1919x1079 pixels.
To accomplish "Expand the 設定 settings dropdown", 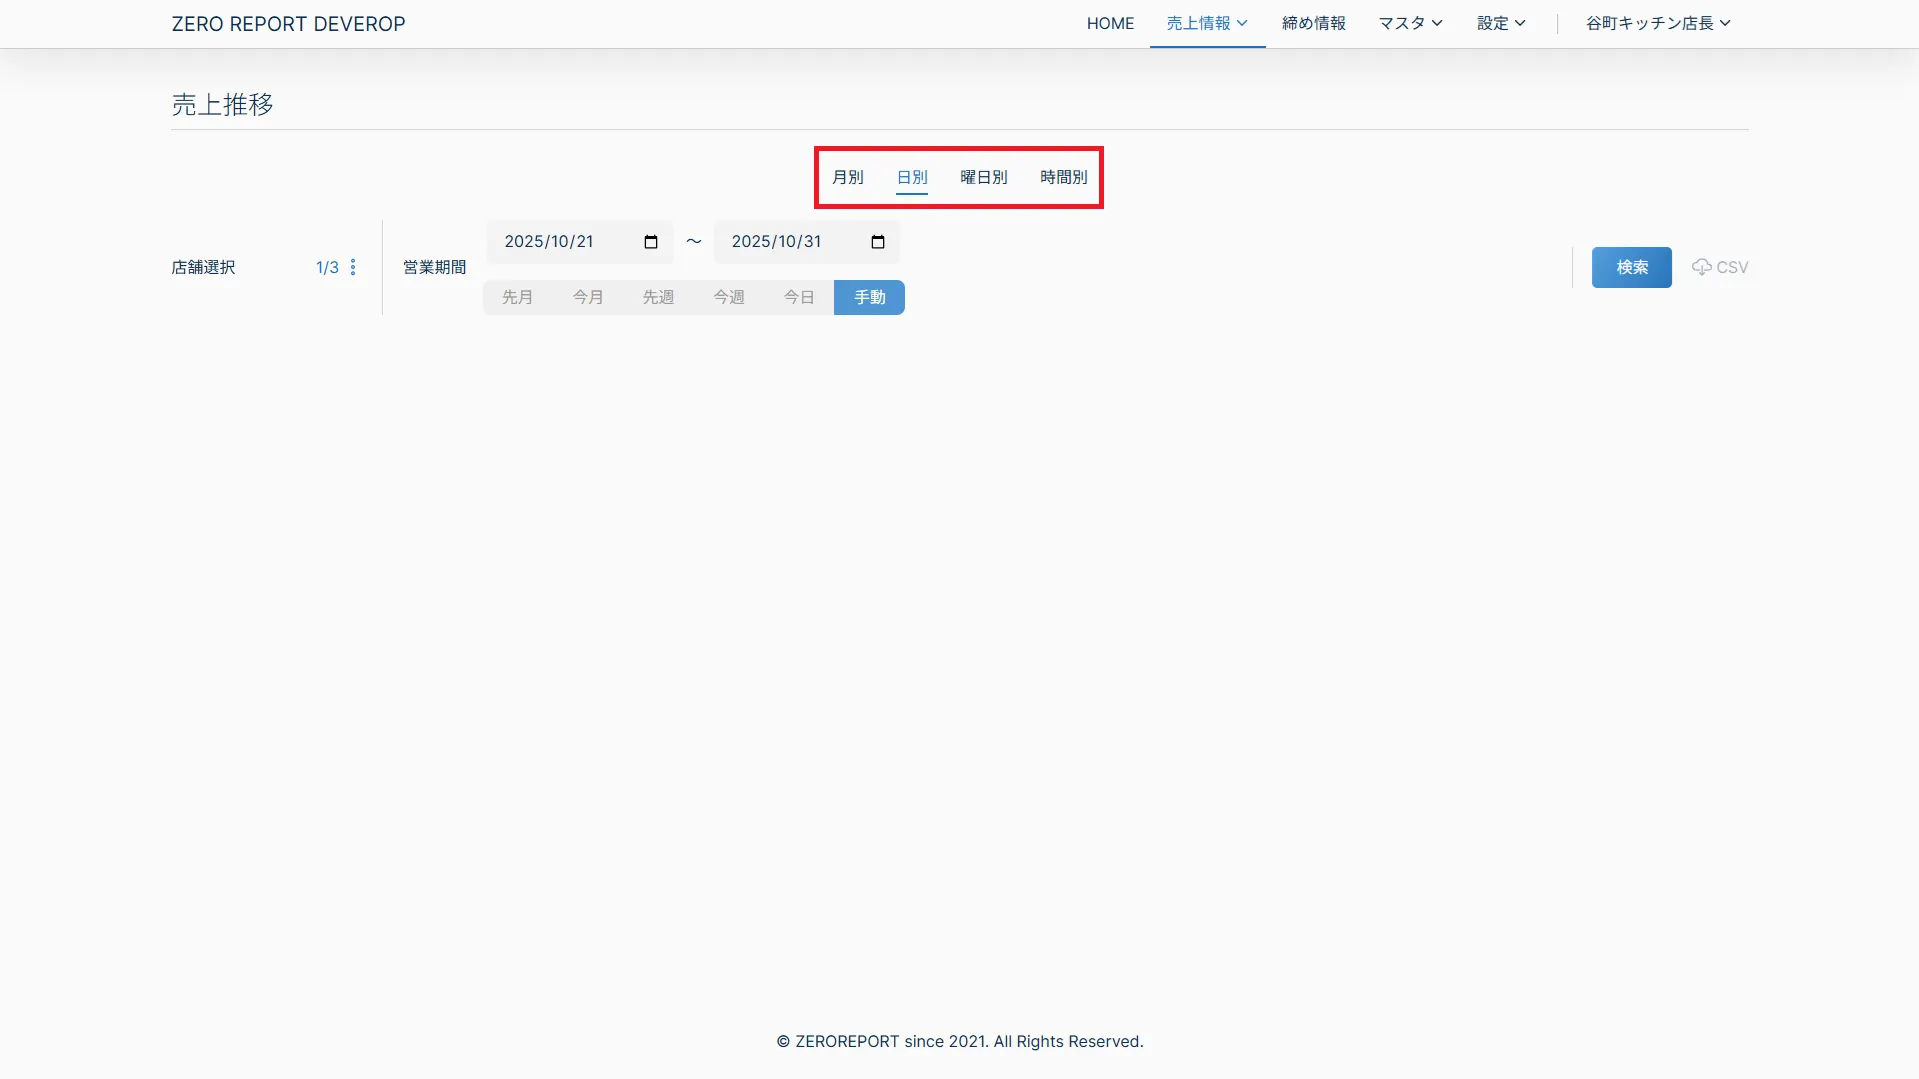I will 1501,23.
